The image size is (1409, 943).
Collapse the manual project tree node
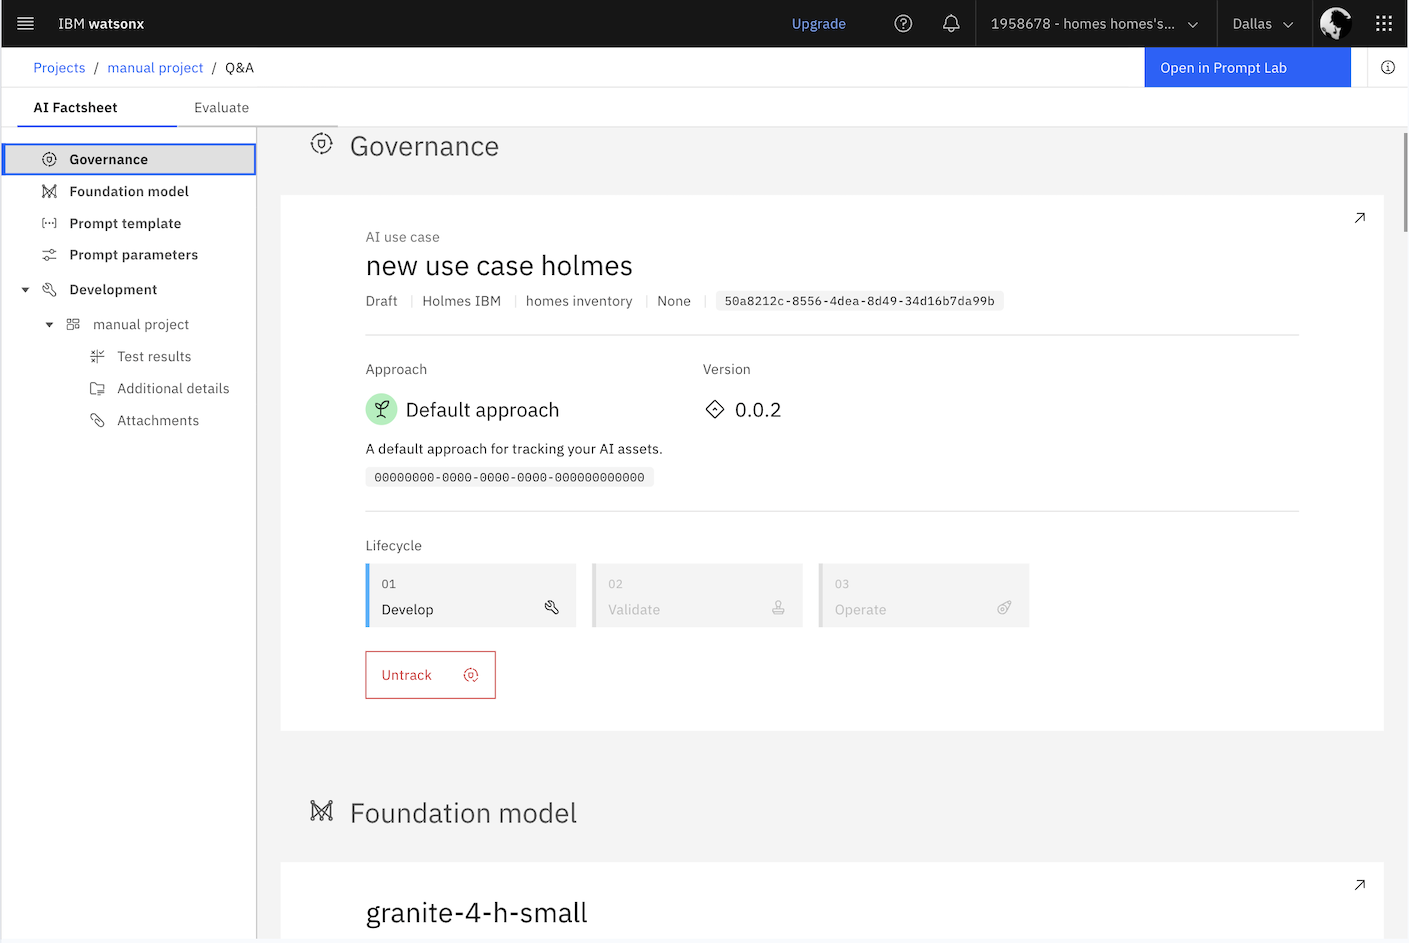click(x=49, y=325)
